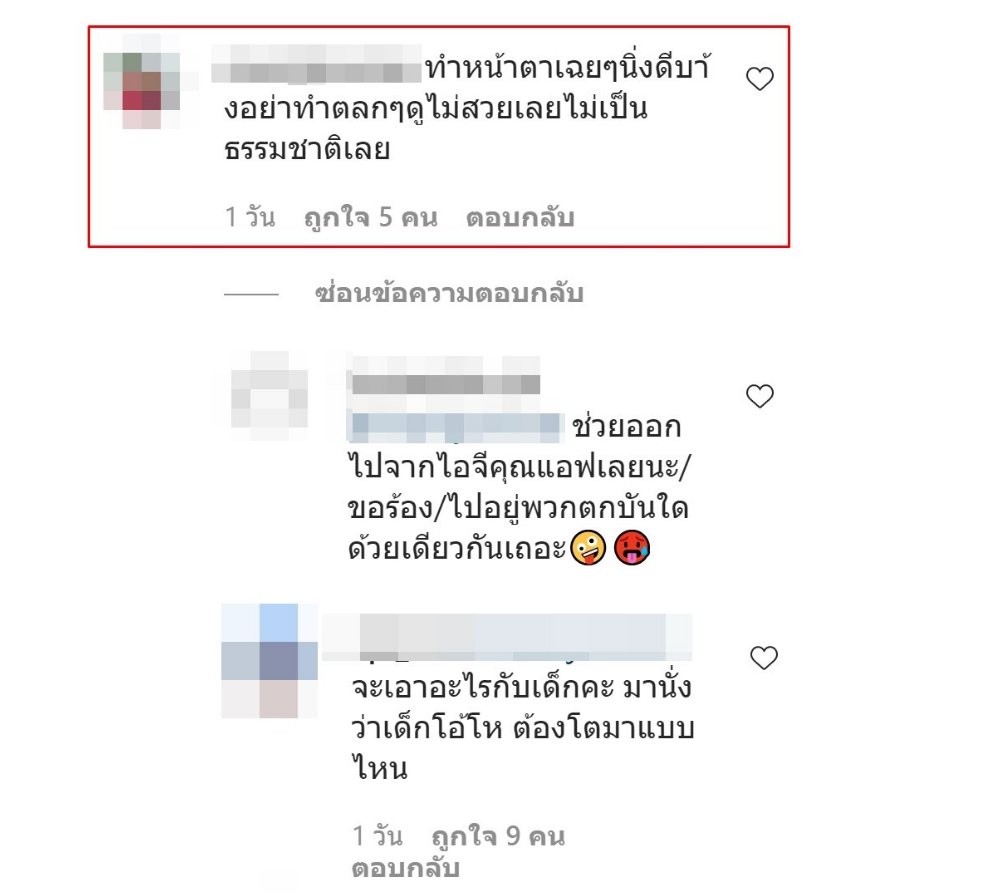The height and width of the screenshot is (893, 996).
Task: Open the blue pixelated avatar of last reply
Action: click(x=269, y=661)
